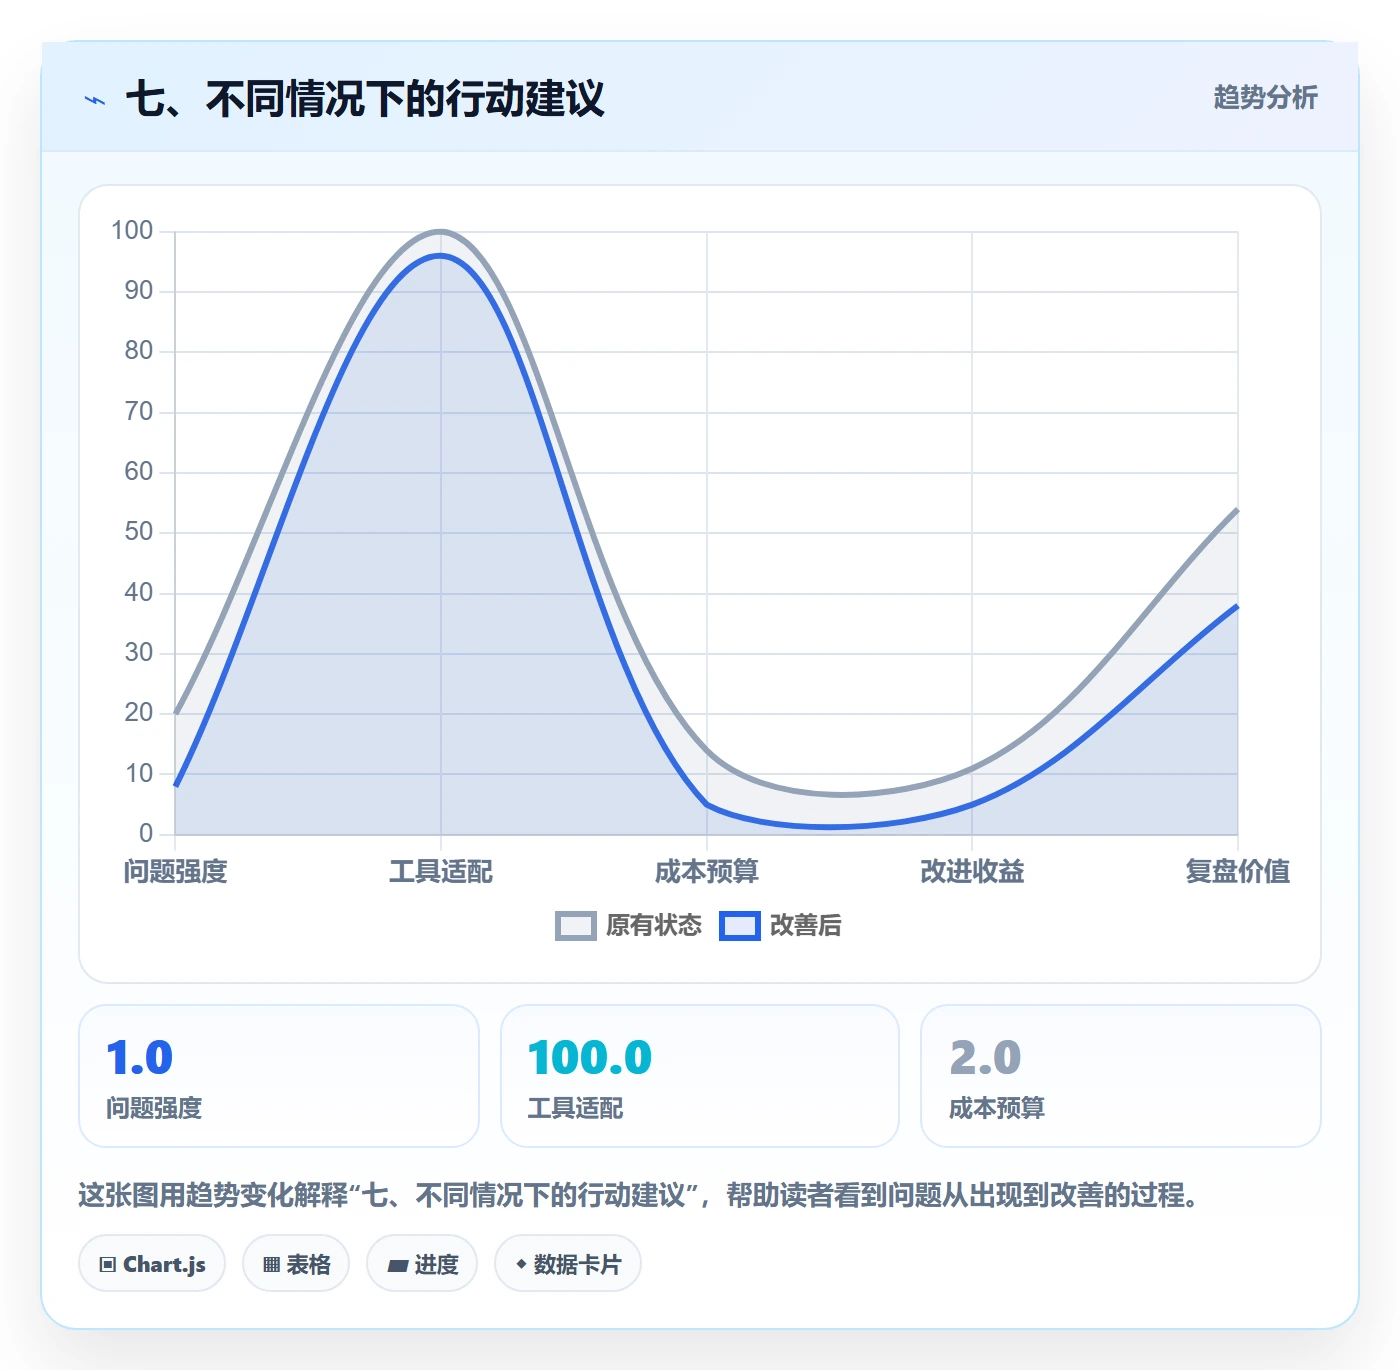1400x1370 pixels.
Task: Toggle the 原有状态 legend swatch
Action: (576, 926)
